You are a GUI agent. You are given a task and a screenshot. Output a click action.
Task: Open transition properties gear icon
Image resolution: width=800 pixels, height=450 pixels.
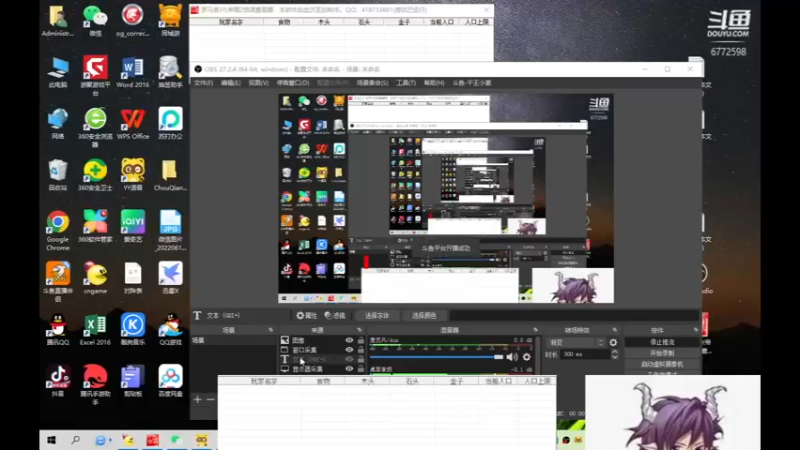tap(613, 342)
